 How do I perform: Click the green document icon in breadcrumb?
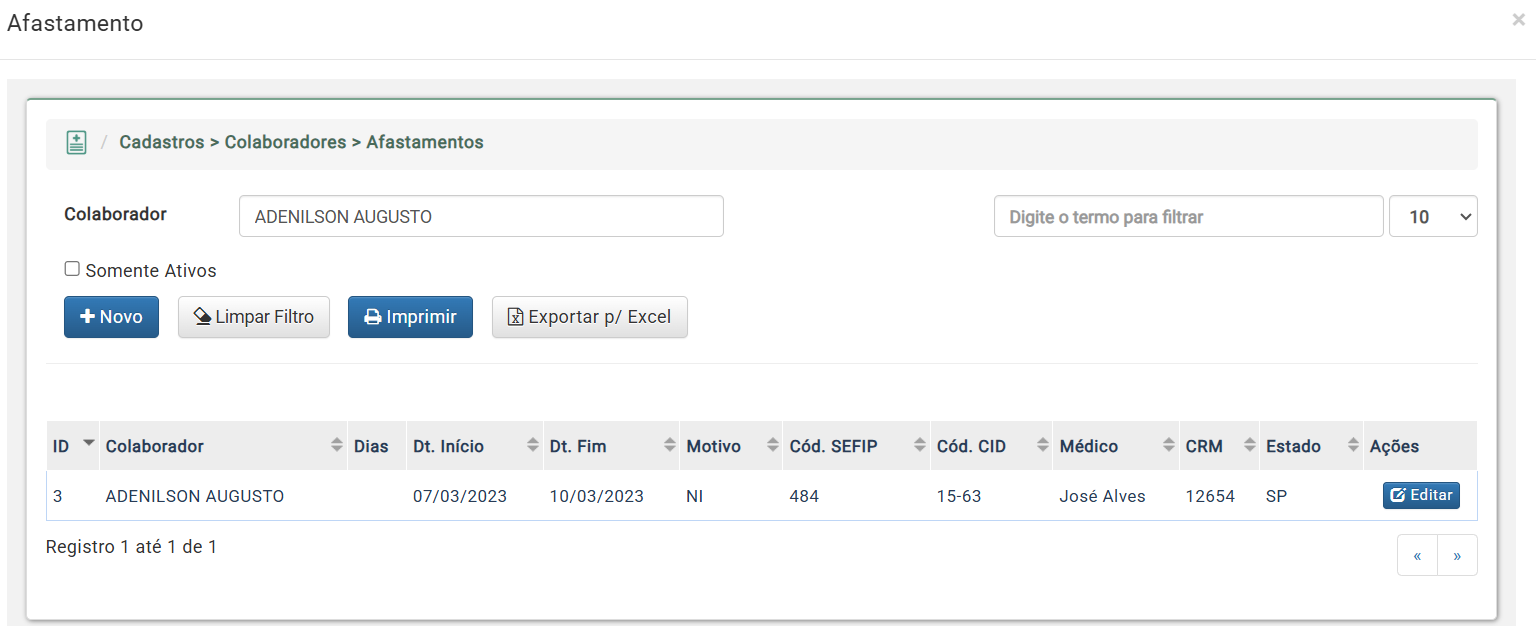(x=76, y=142)
